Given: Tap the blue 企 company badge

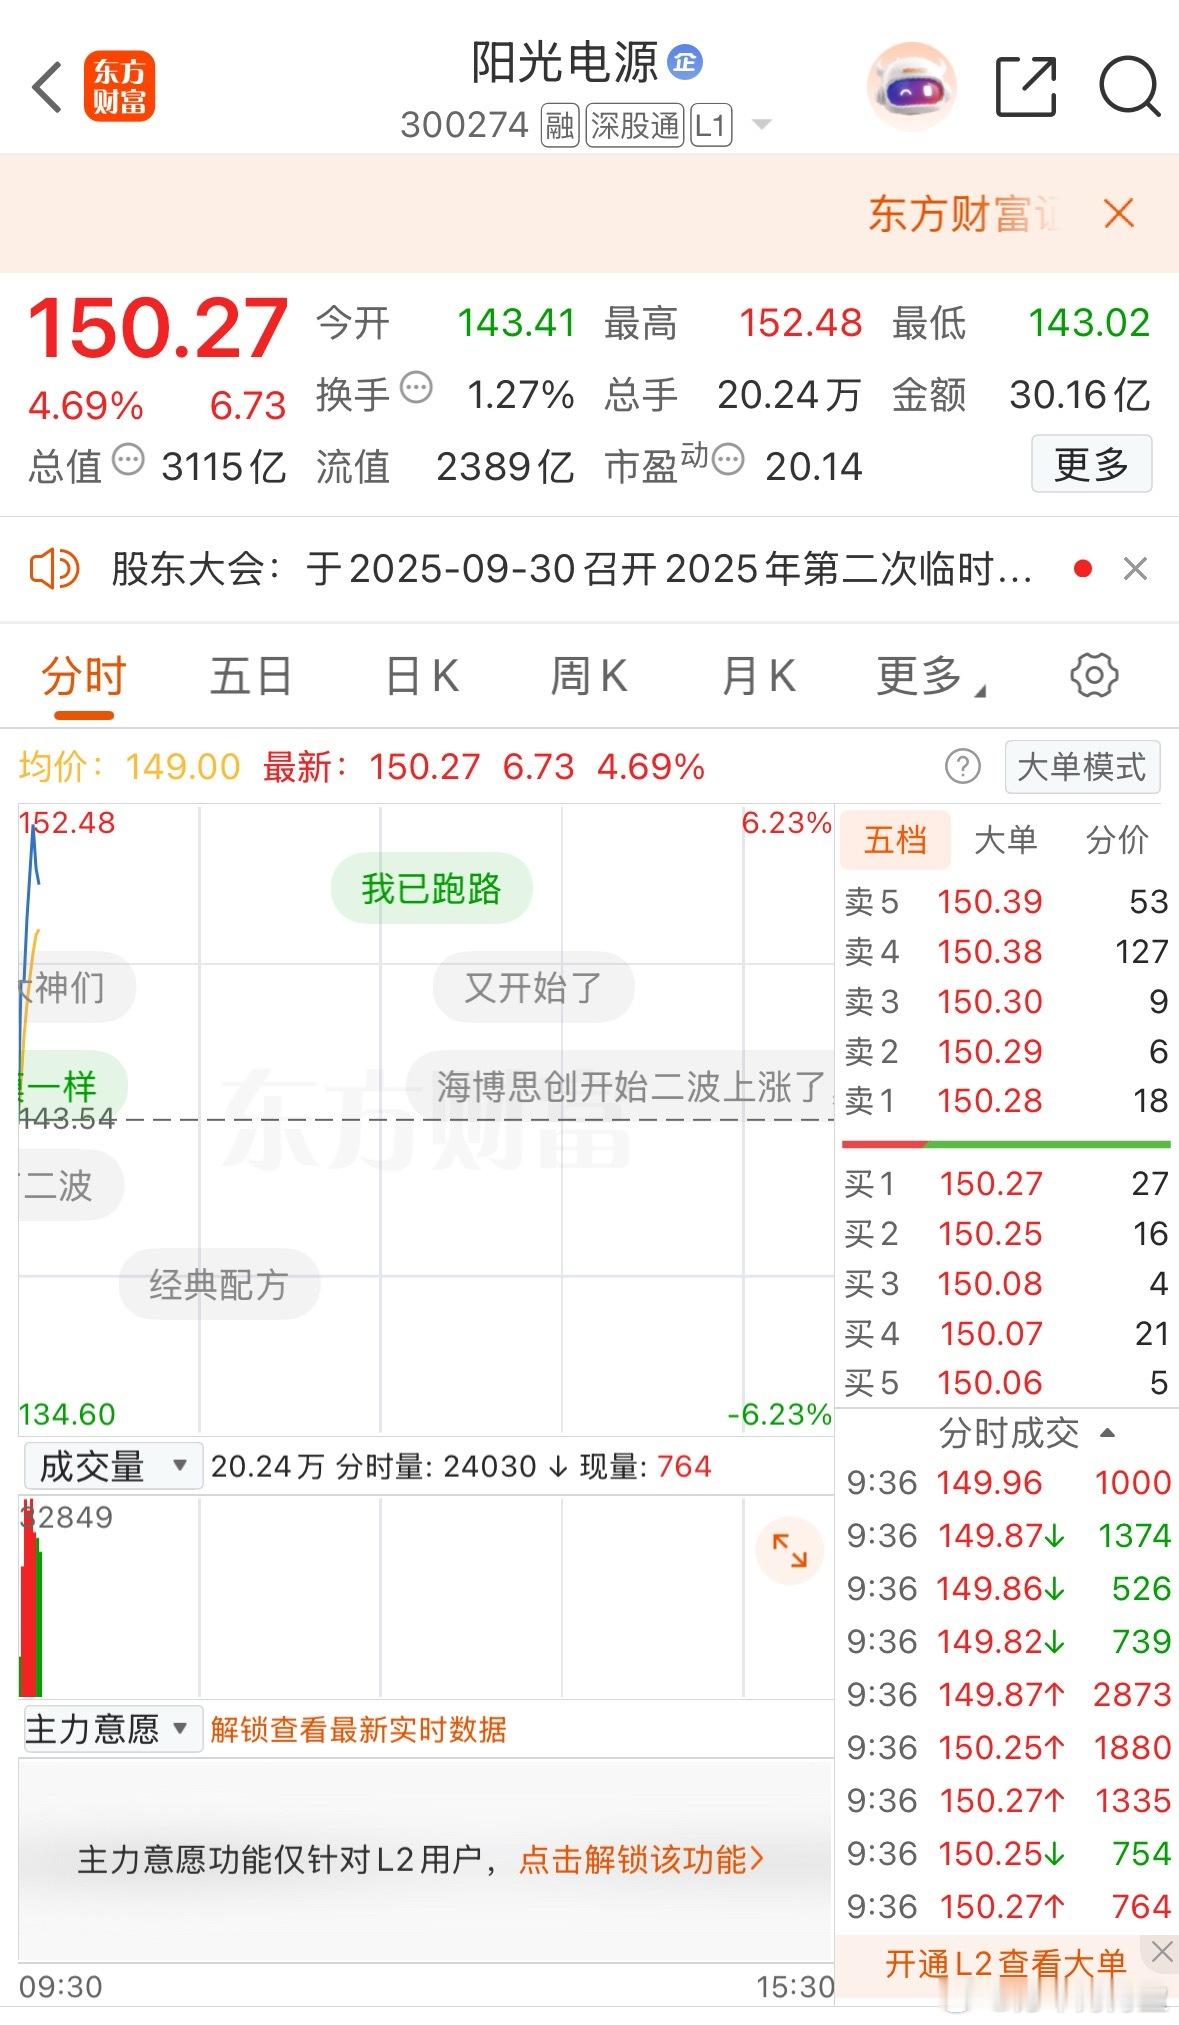Looking at the screenshot, I should pos(685,62).
